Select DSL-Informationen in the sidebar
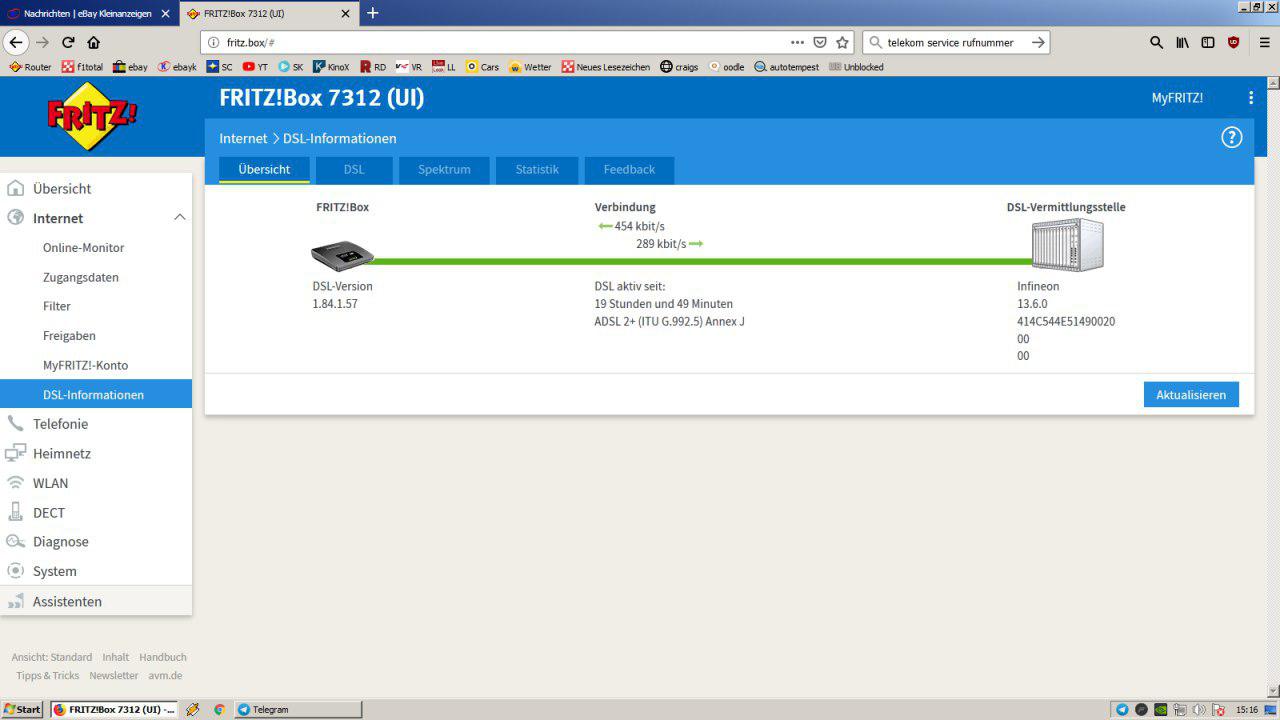This screenshot has width=1280, height=720. (96, 394)
